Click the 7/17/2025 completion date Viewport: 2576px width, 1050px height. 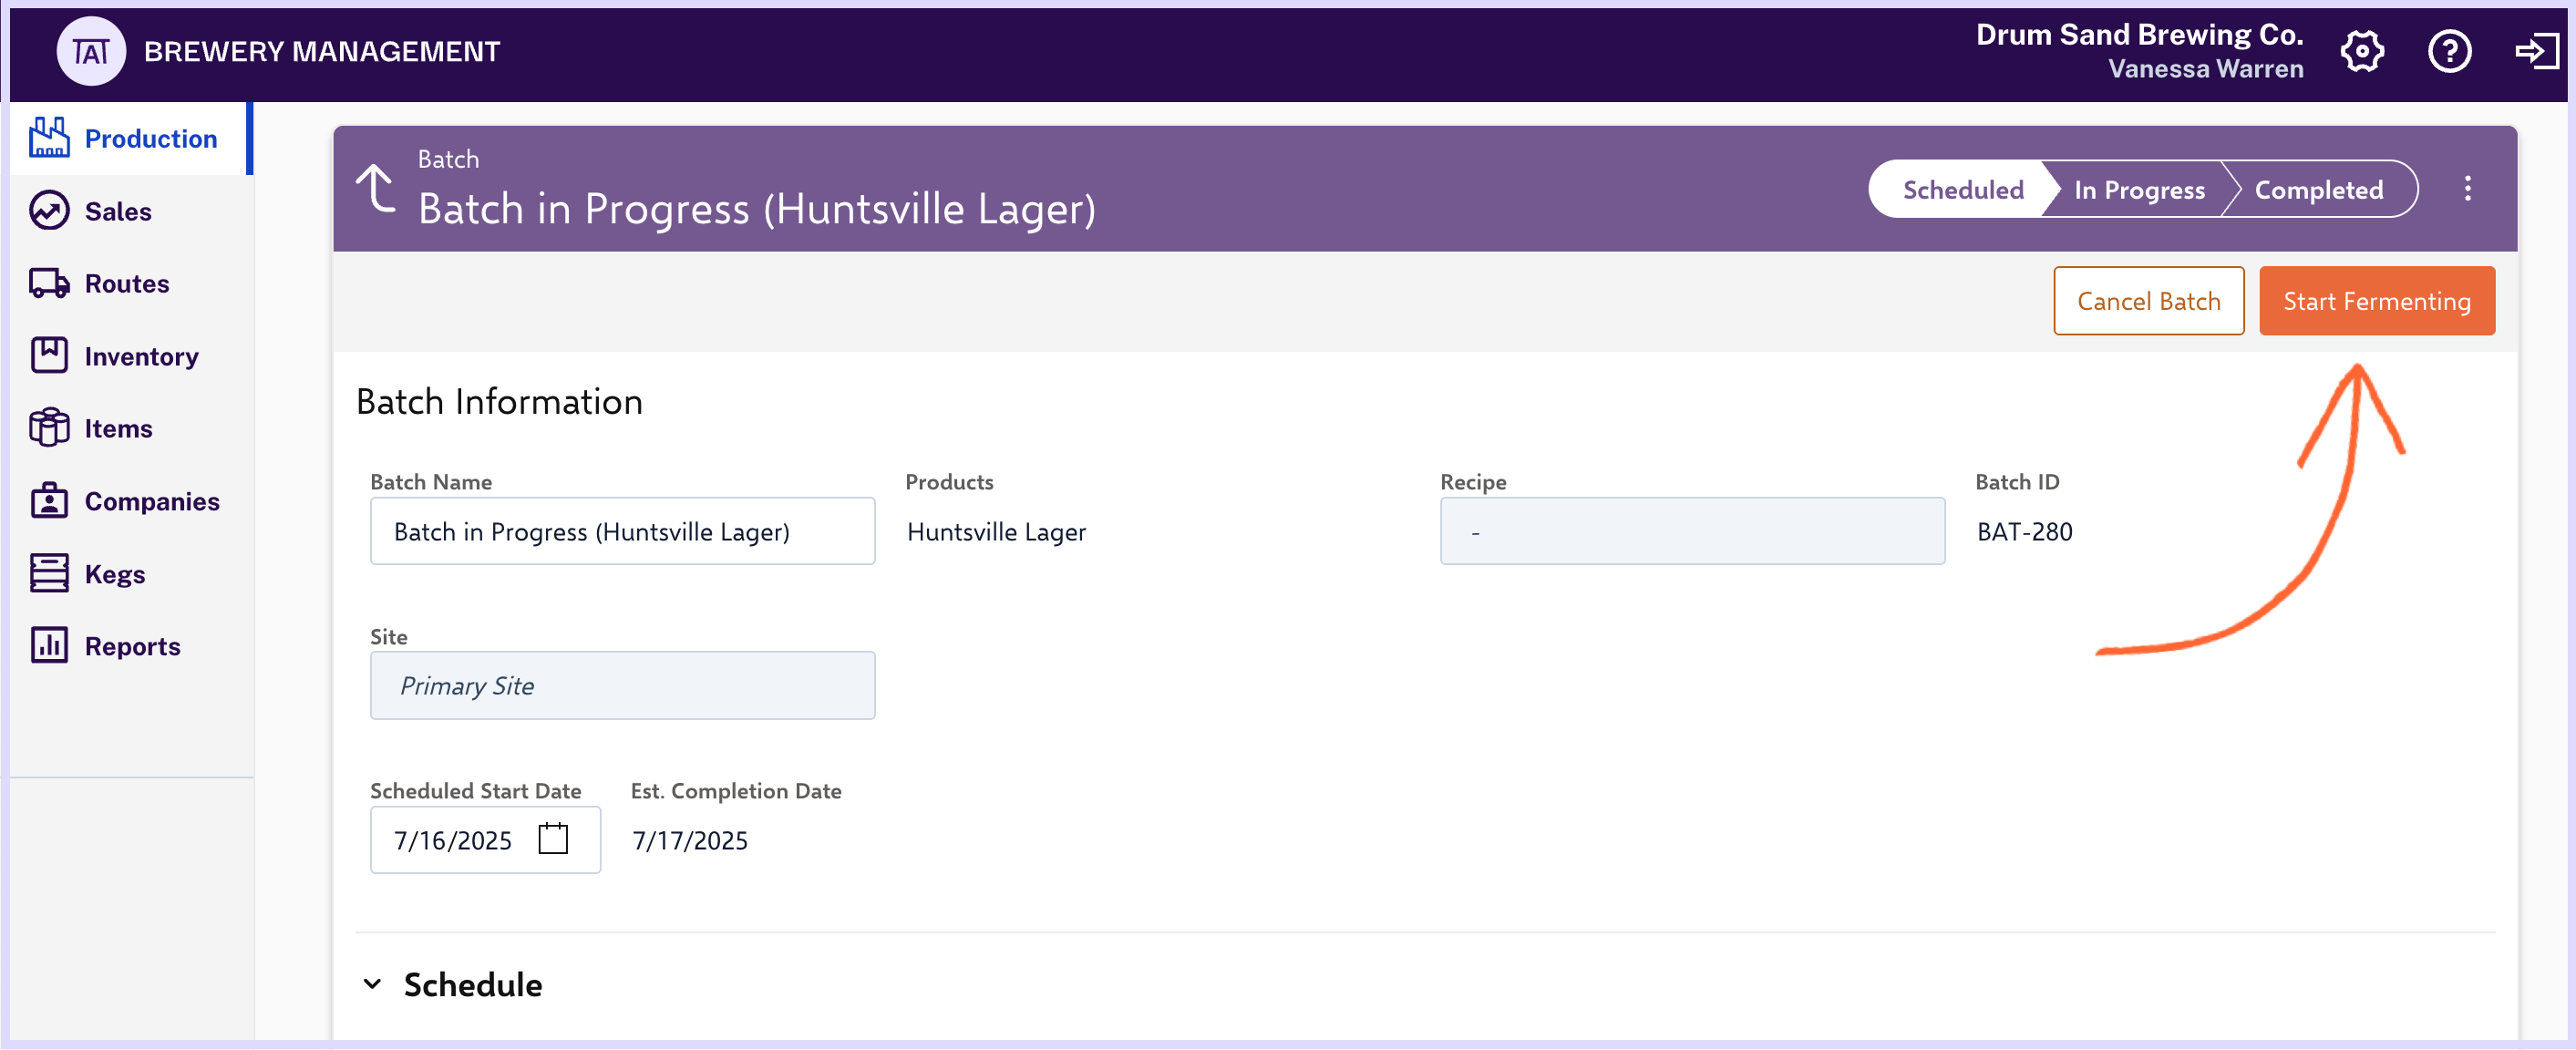690,841
